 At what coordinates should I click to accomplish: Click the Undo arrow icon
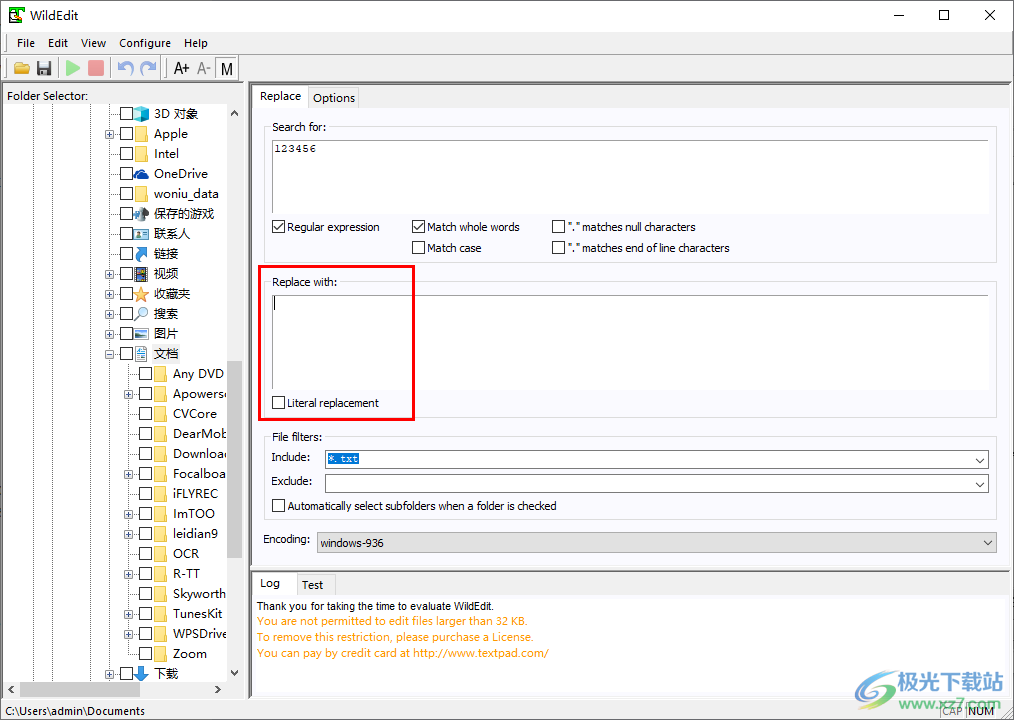pyautogui.click(x=125, y=68)
